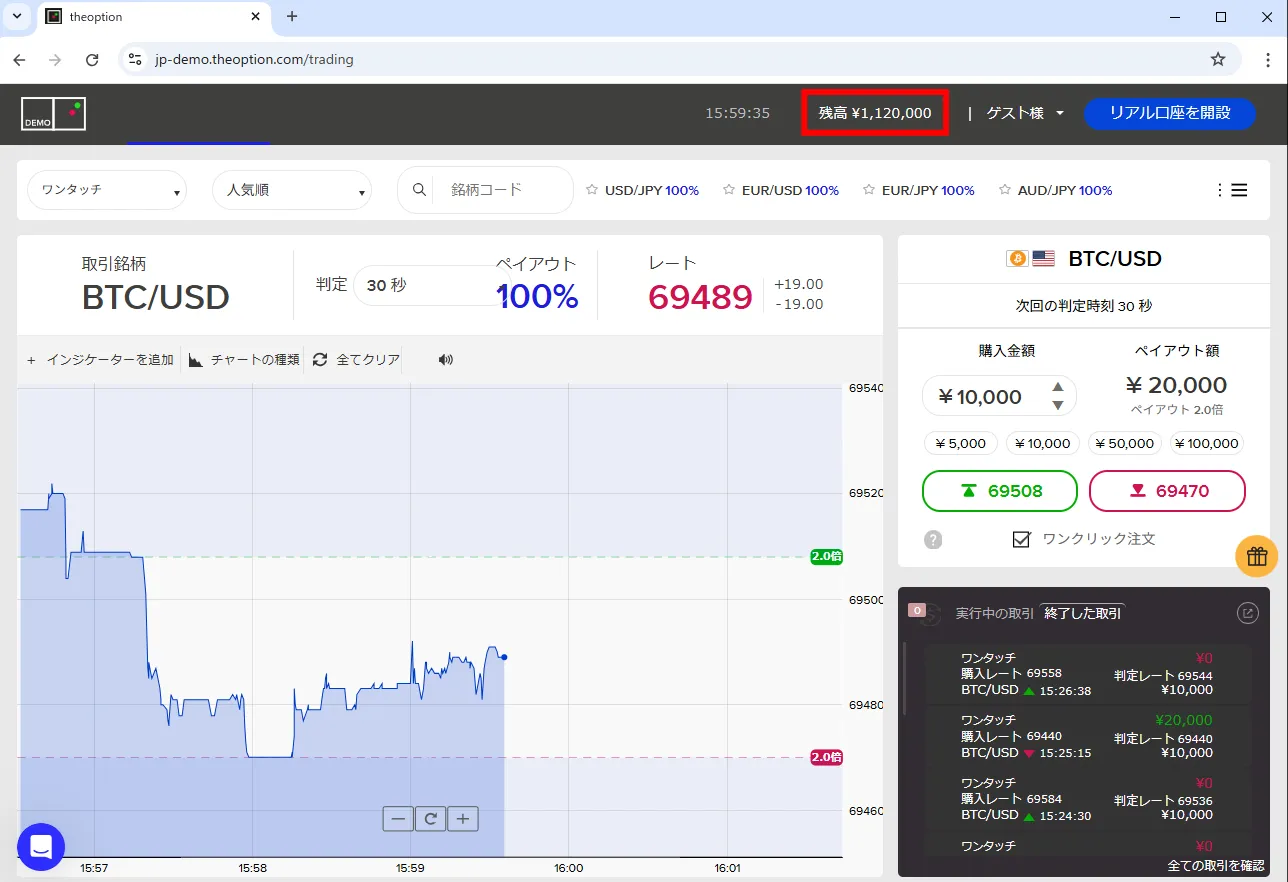Viewport: 1288px width, 882px height.
Task: Open 全ての取引を確認 link
Action: point(1215,866)
